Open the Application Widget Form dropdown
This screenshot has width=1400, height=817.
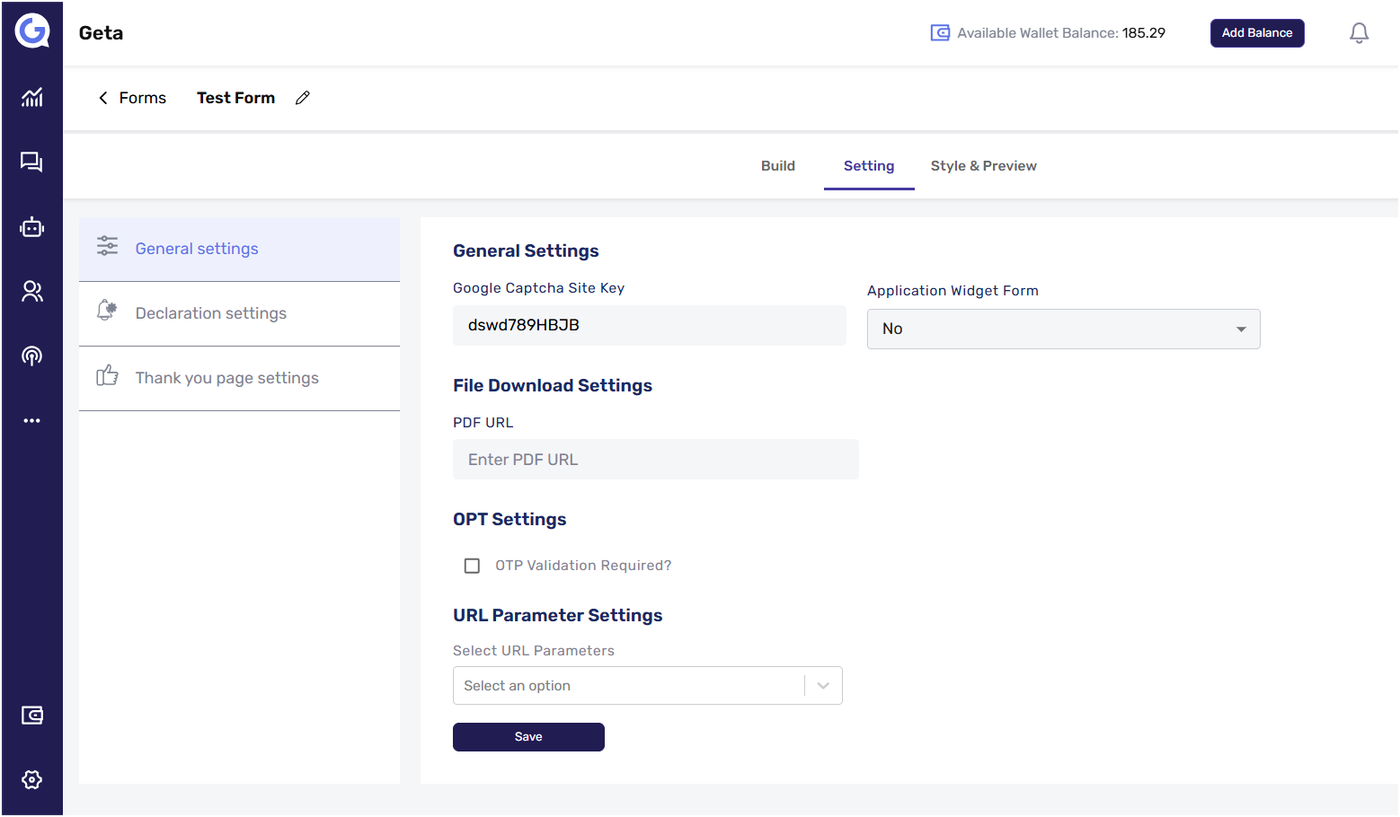(1063, 329)
